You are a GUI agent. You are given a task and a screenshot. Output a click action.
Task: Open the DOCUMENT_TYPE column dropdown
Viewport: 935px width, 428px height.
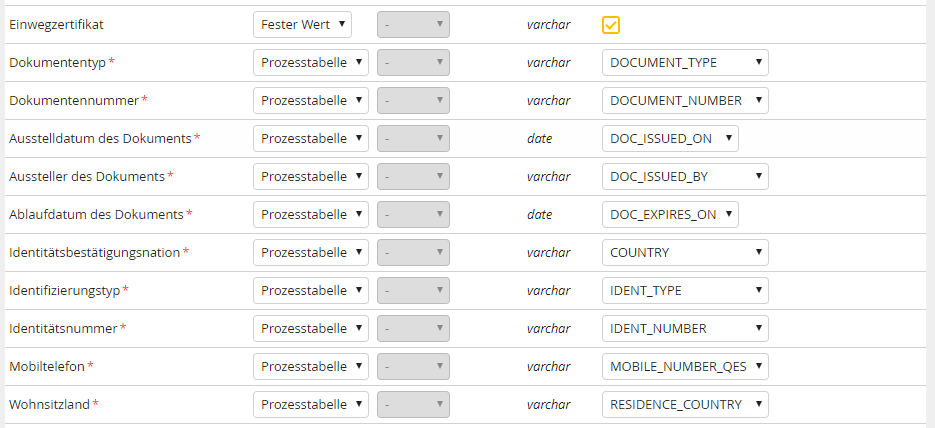685,63
